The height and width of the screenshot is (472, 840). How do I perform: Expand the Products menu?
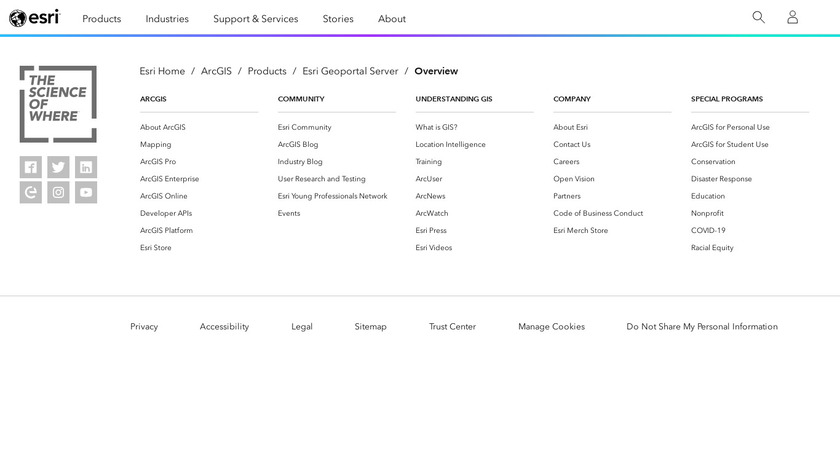(x=102, y=19)
